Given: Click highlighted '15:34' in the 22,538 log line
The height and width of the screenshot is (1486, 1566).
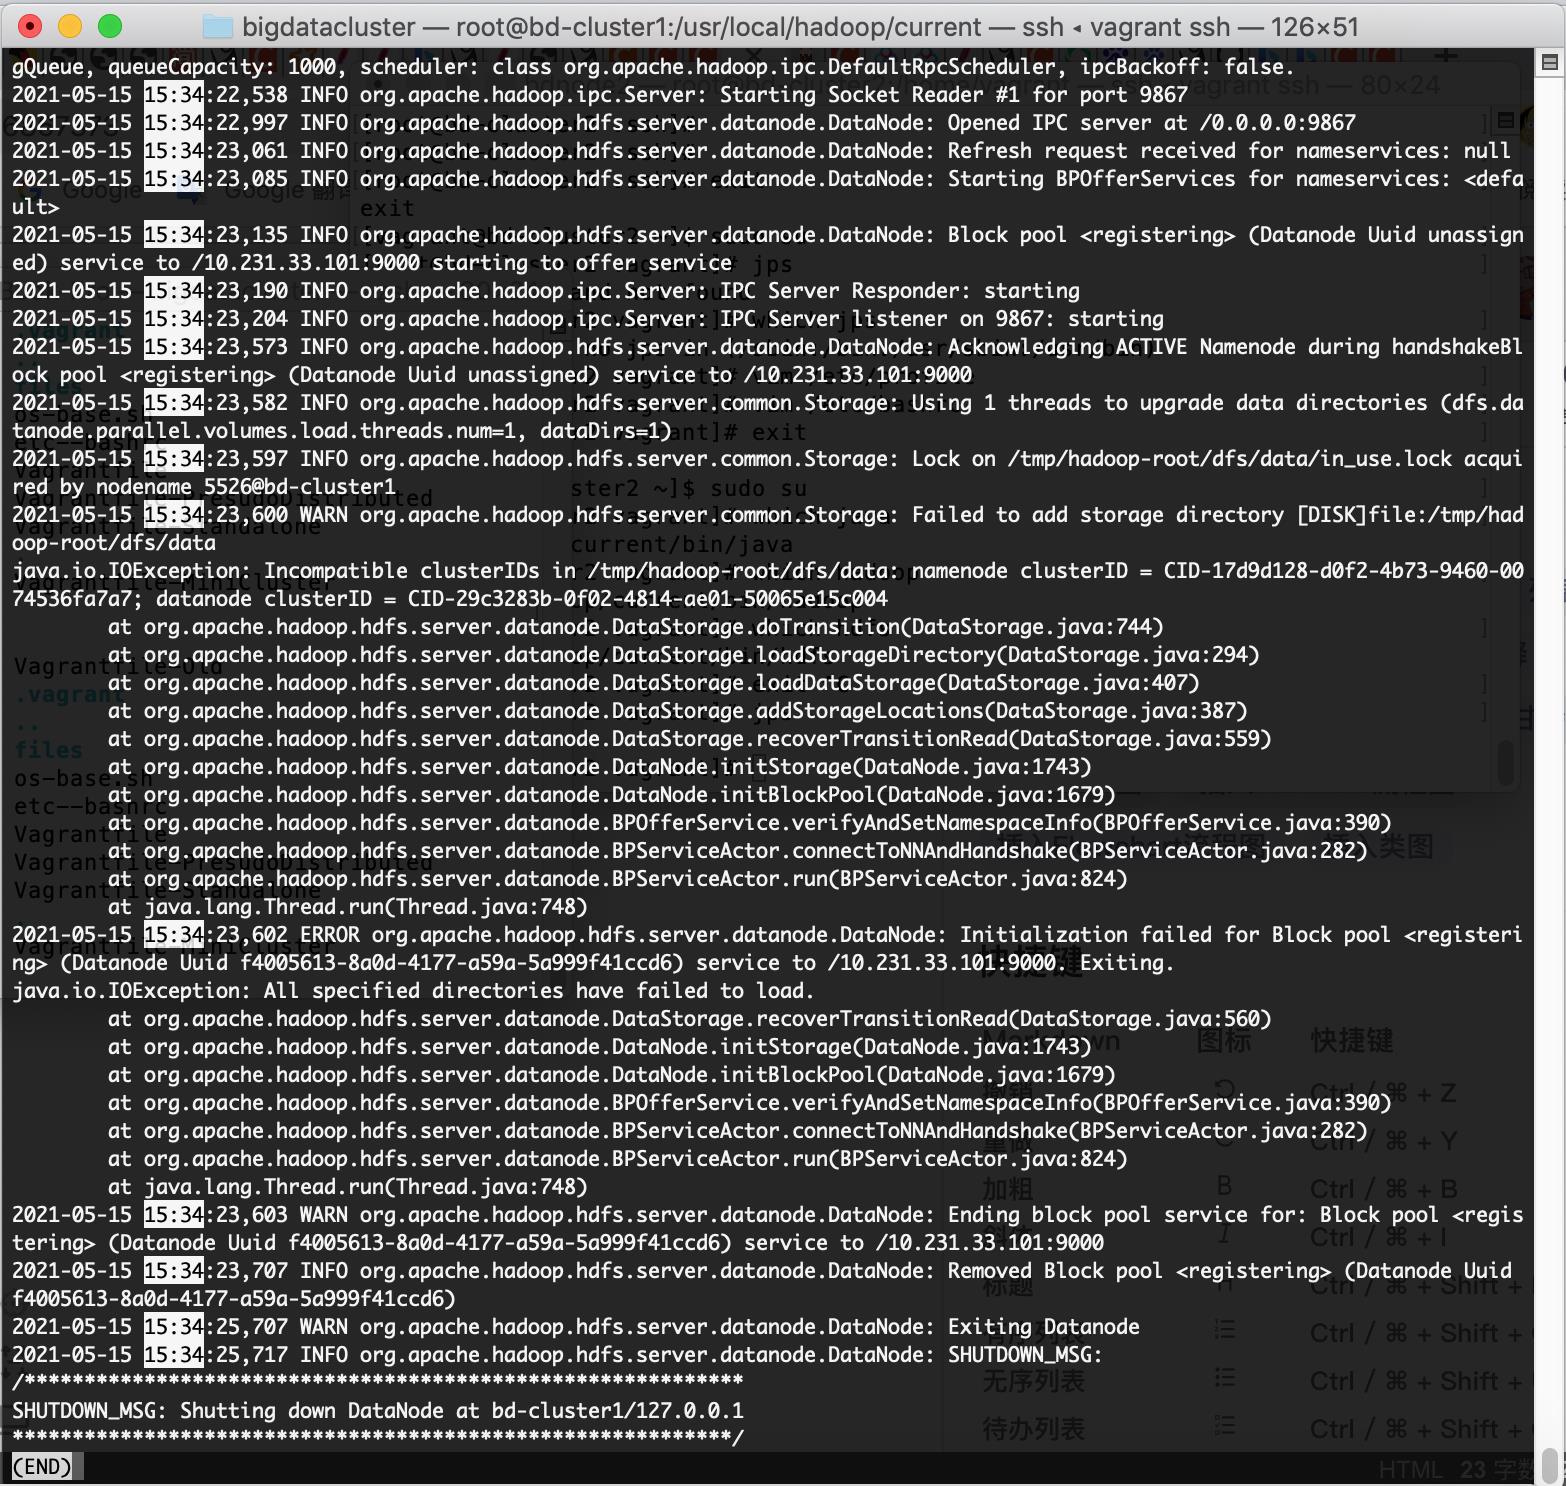Looking at the screenshot, I should coord(174,95).
